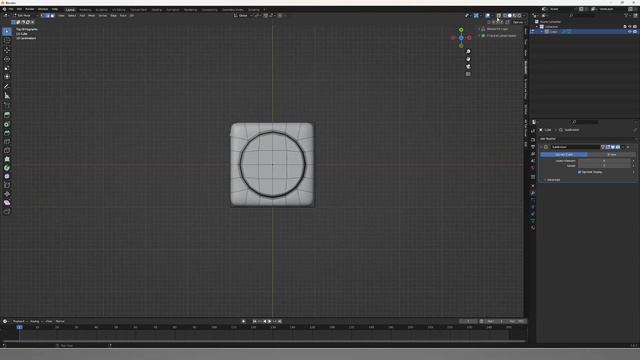Enable solid viewport shading
This screenshot has width=640, height=360.
tap(510, 16)
